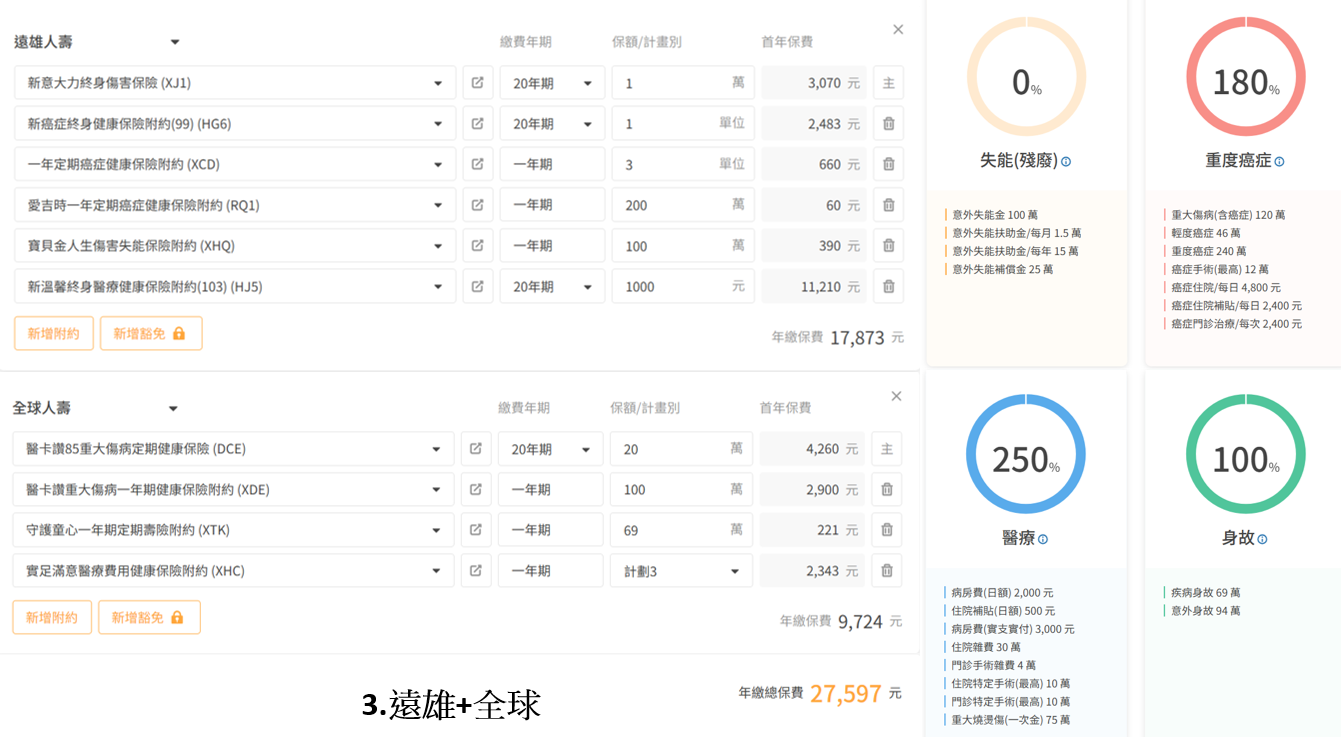Screen dimensions: 1341x737
Task: Click 重度癌症 240 萬 benefit line
Action: click(1209, 251)
